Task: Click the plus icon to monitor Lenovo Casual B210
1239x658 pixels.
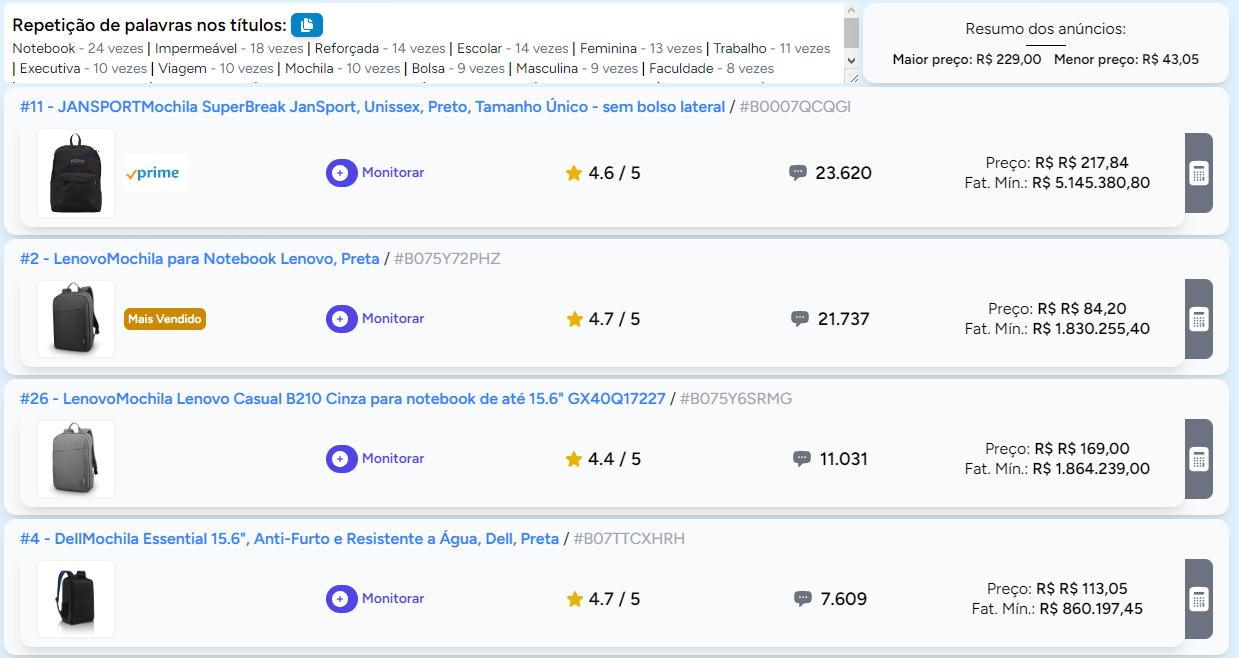Action: 341,459
